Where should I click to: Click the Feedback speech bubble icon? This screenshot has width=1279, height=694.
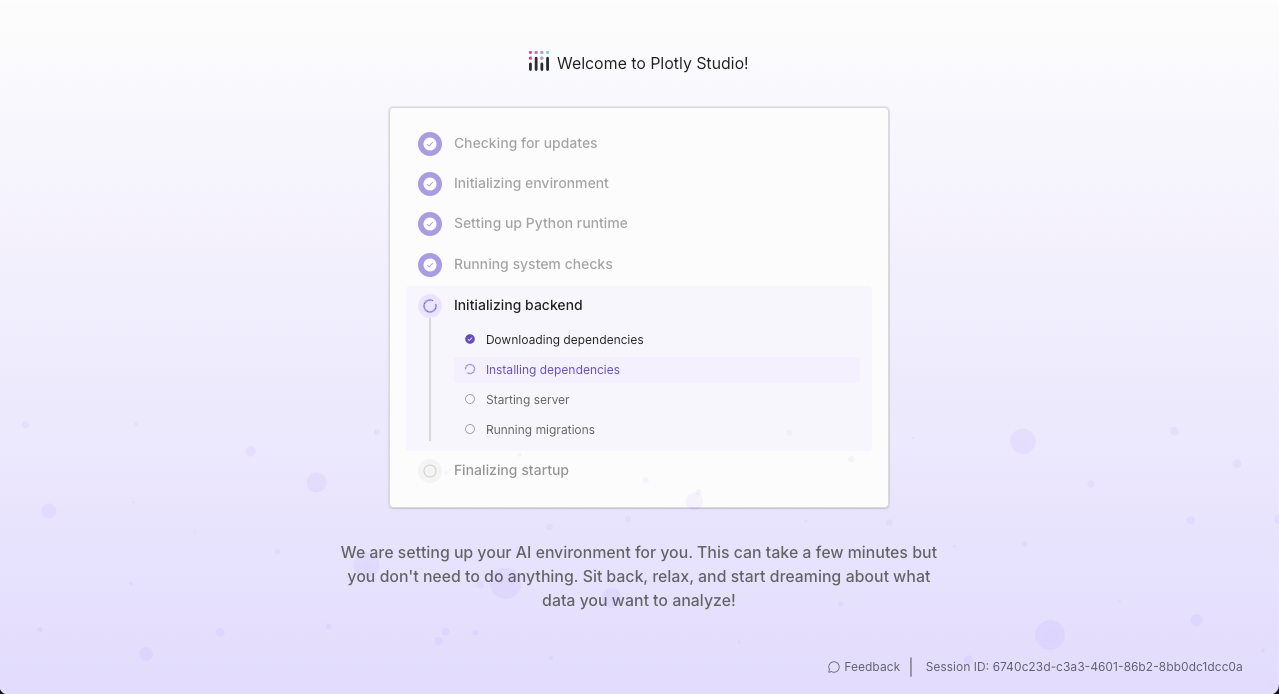tap(834, 667)
